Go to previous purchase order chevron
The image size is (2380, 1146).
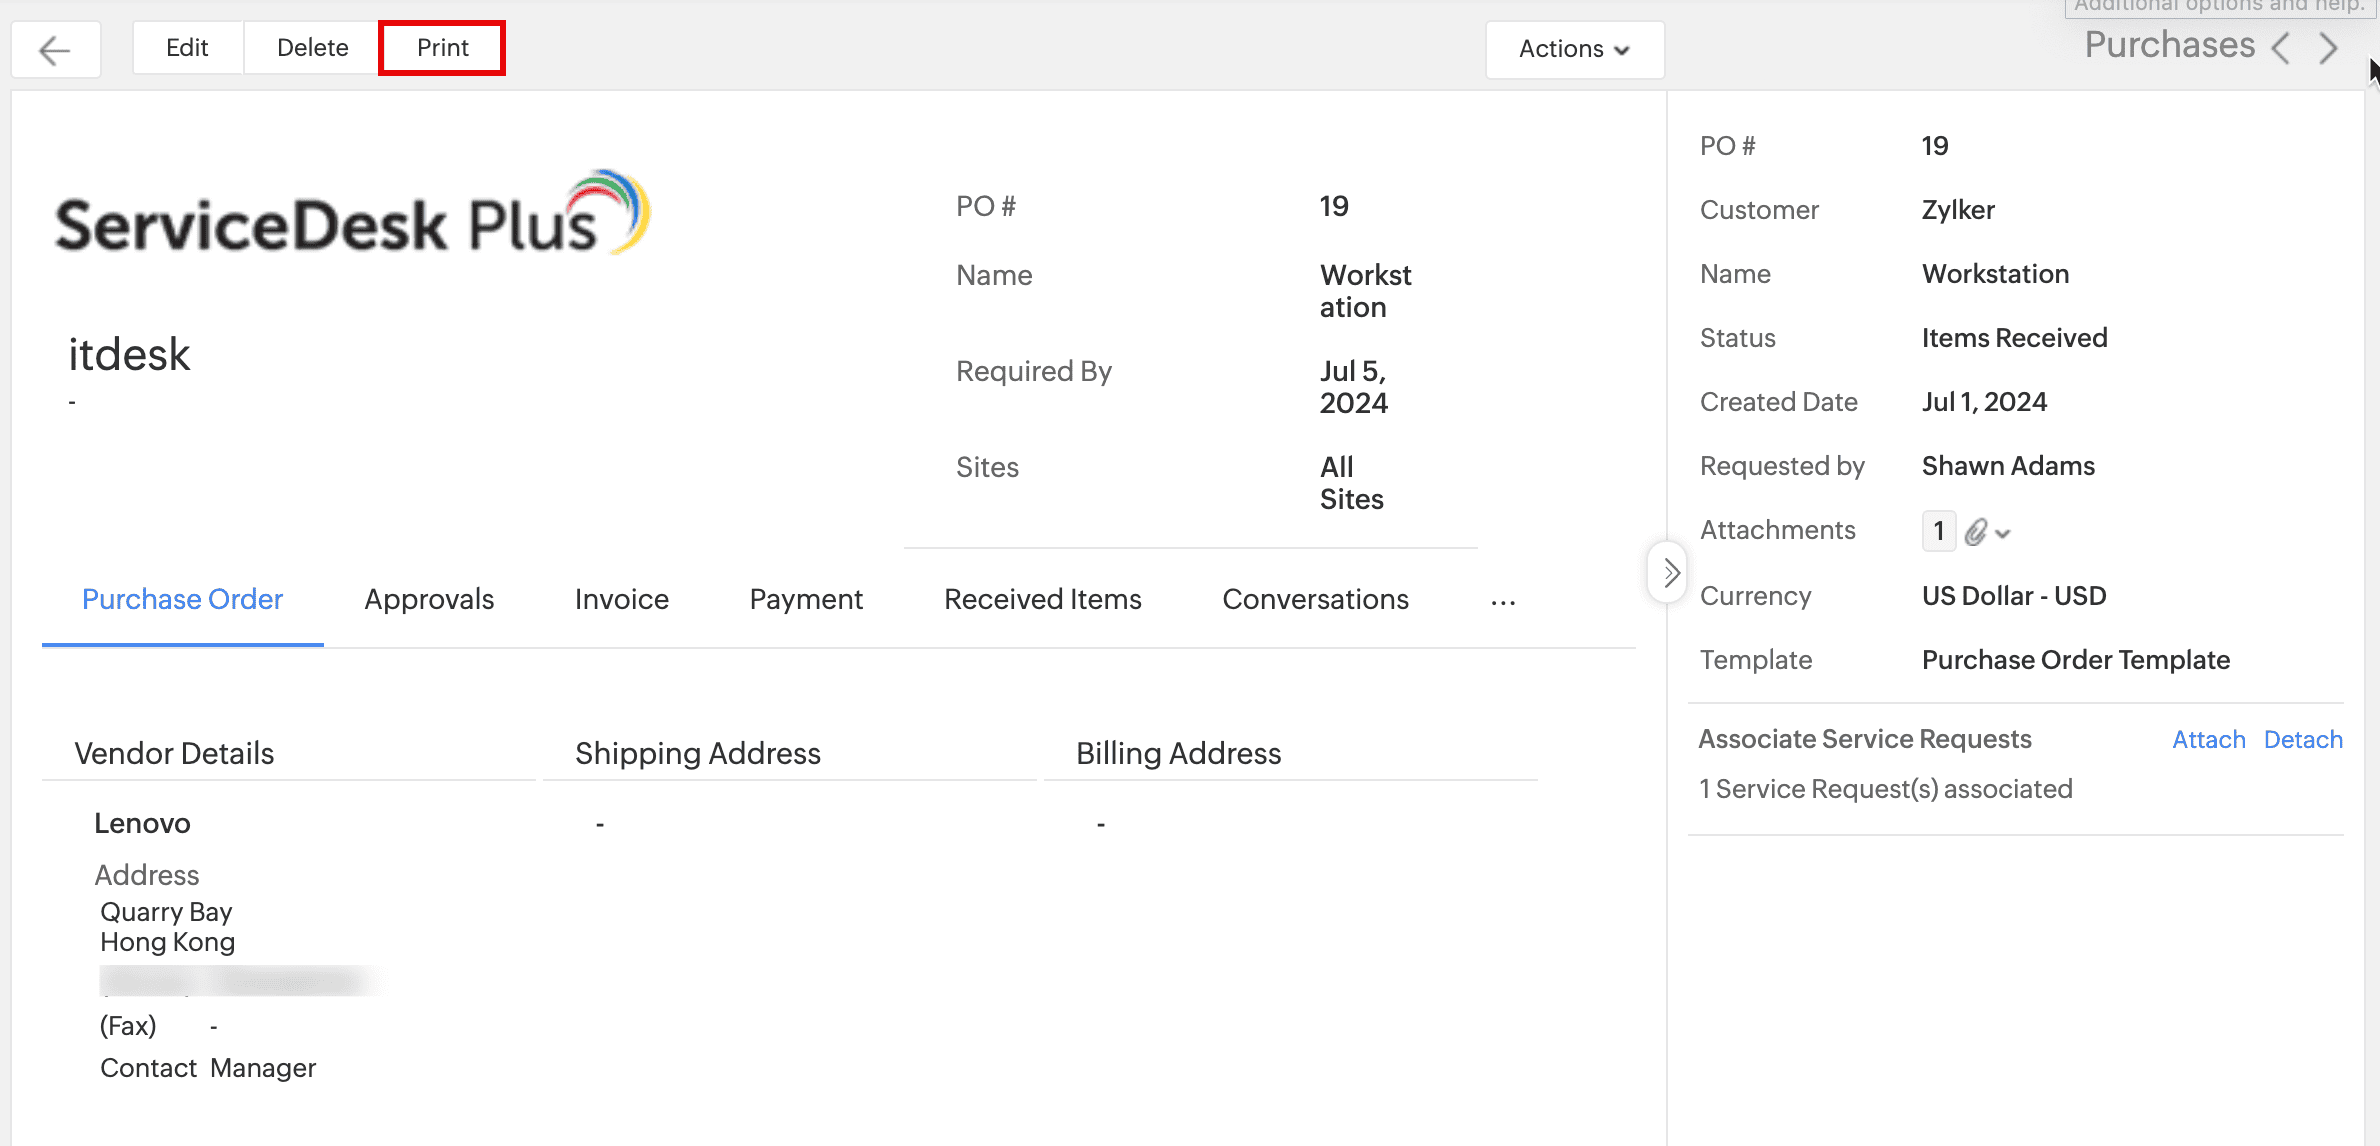tap(2280, 48)
